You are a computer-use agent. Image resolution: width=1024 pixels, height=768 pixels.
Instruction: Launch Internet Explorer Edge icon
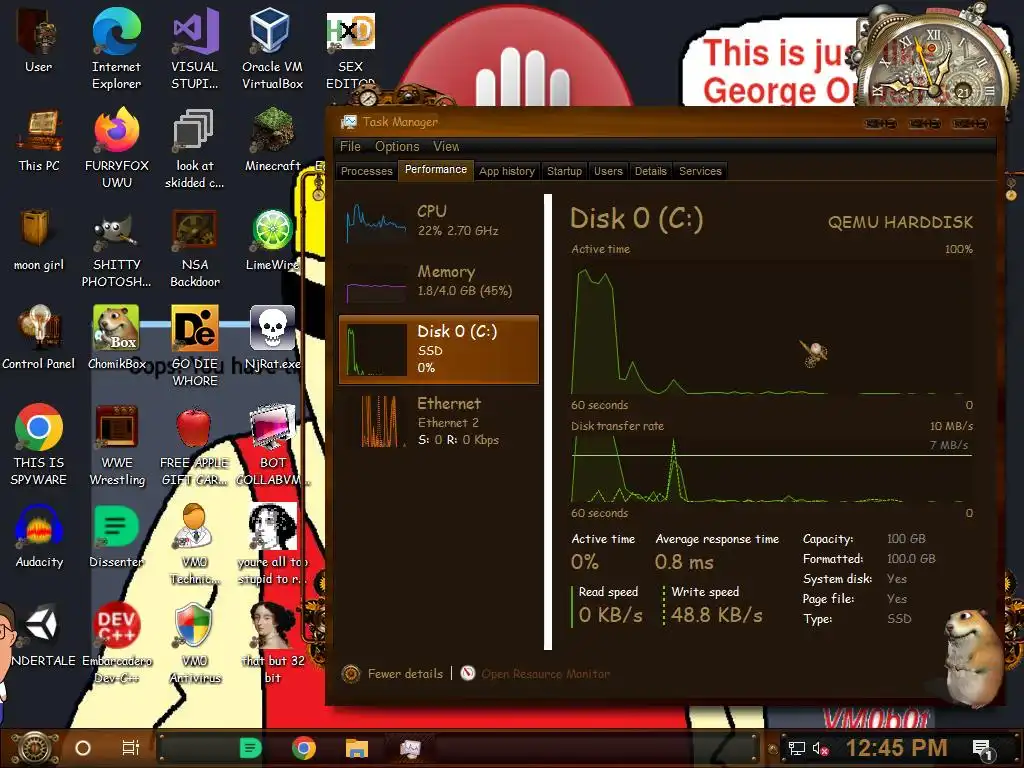tap(116, 49)
